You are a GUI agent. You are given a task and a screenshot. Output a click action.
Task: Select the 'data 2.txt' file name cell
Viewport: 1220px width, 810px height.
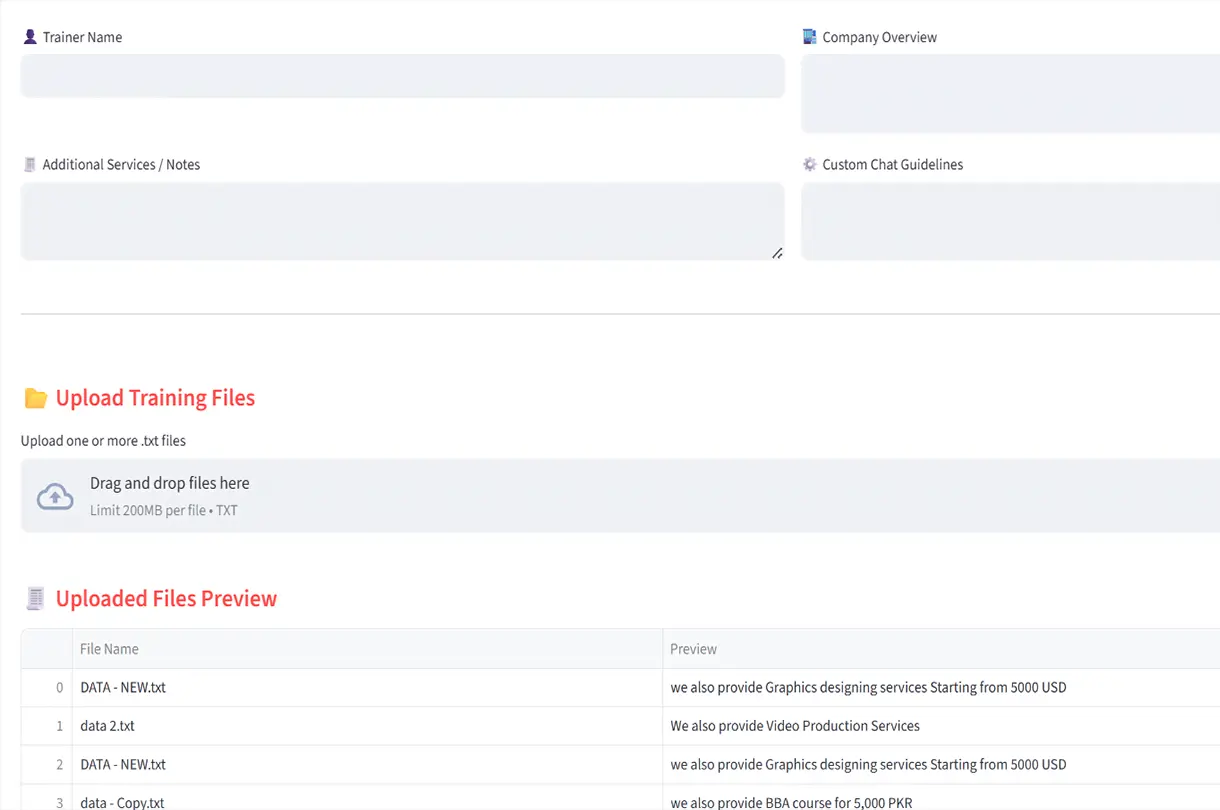click(x=108, y=726)
